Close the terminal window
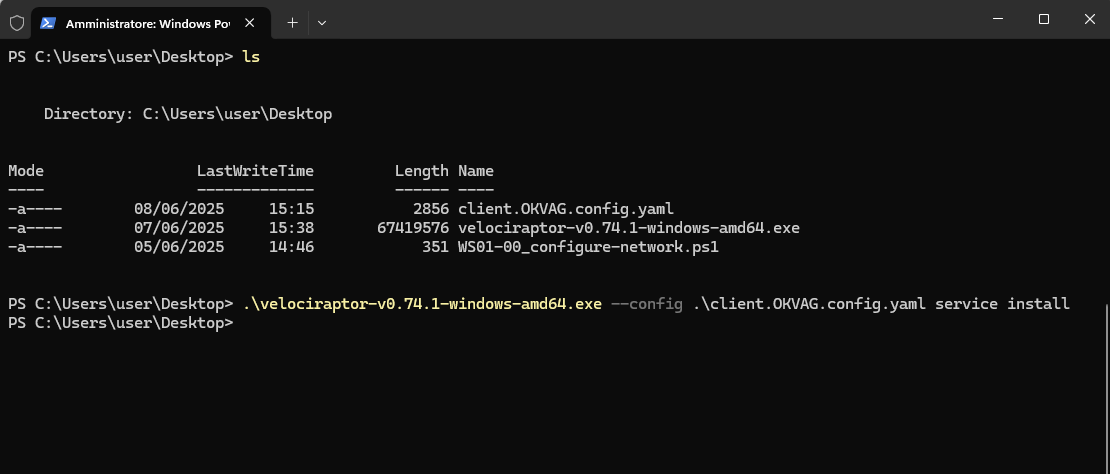 tap(1089, 19)
